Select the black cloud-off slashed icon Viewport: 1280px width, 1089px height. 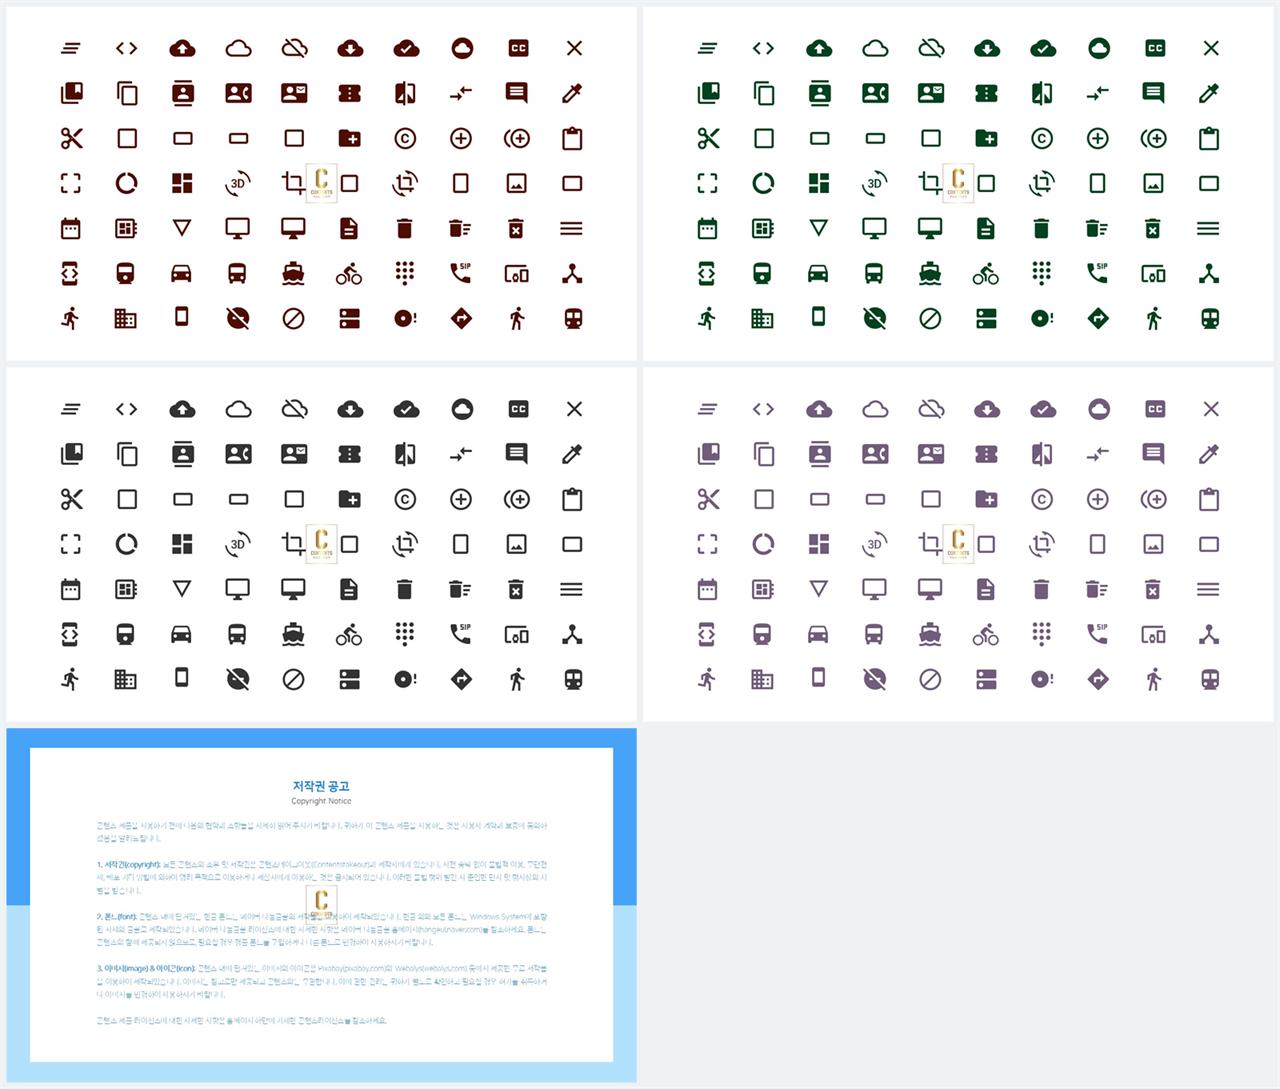[294, 409]
